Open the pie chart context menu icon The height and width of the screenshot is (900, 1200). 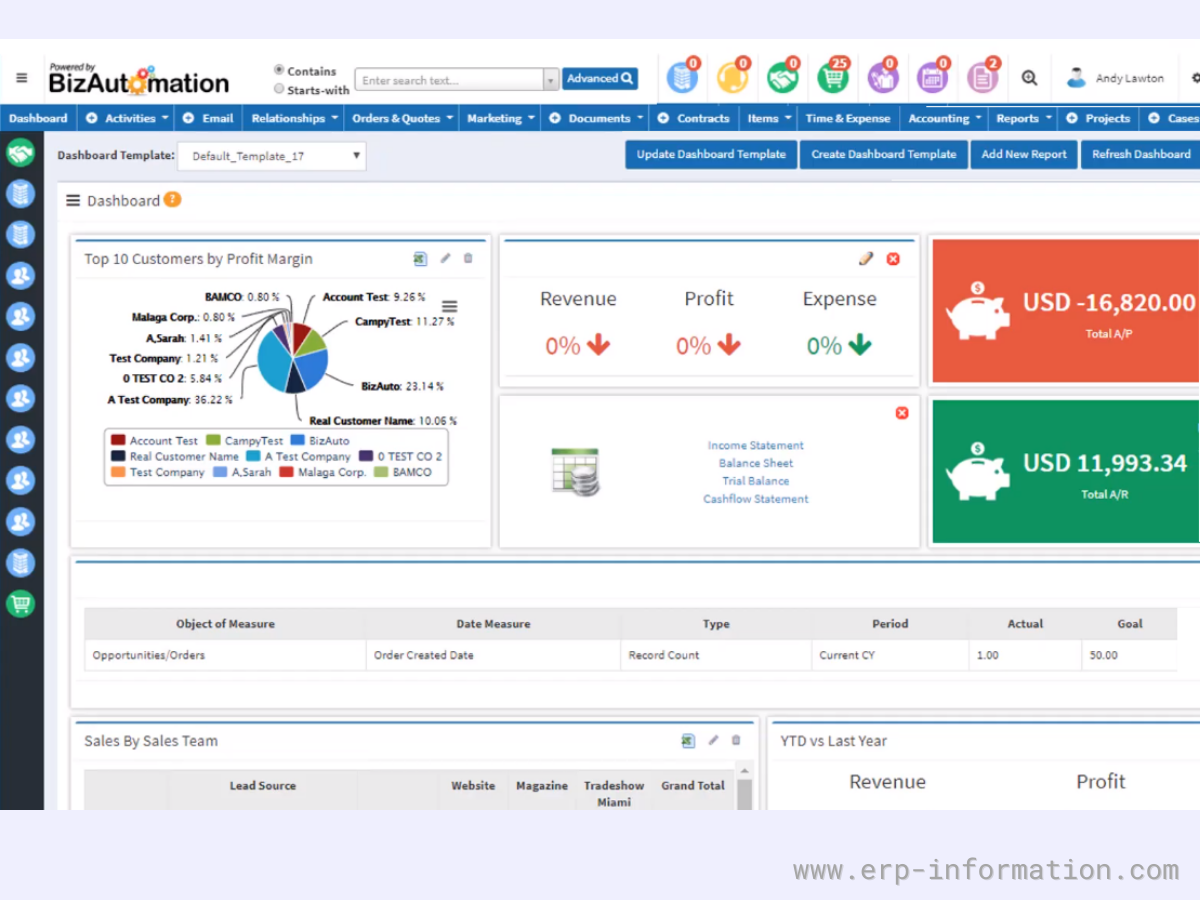point(450,306)
